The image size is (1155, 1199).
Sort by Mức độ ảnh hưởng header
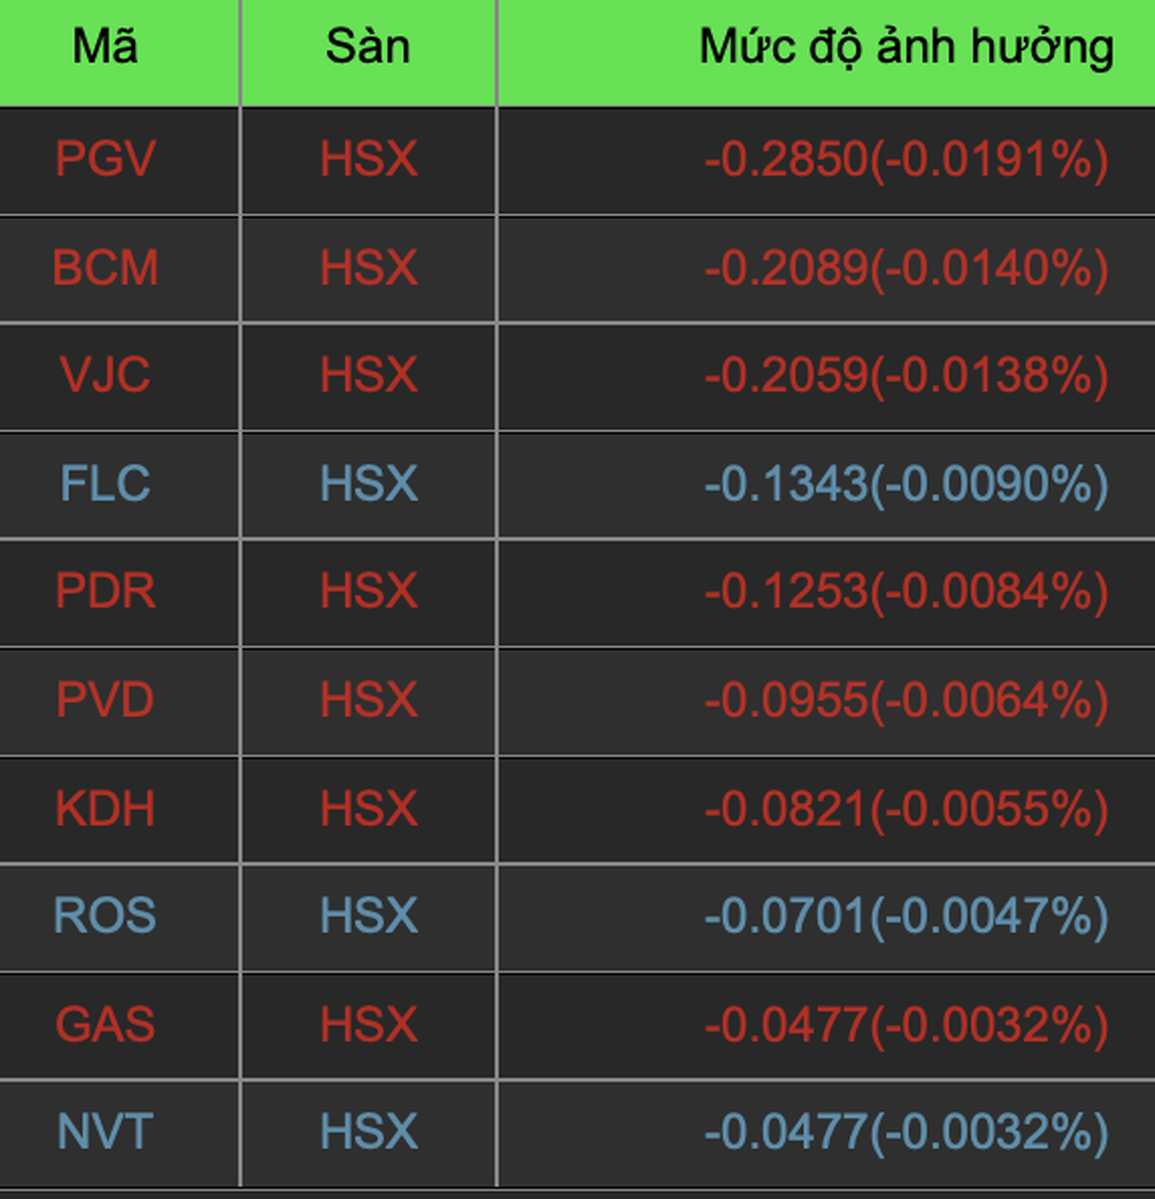(x=905, y=47)
